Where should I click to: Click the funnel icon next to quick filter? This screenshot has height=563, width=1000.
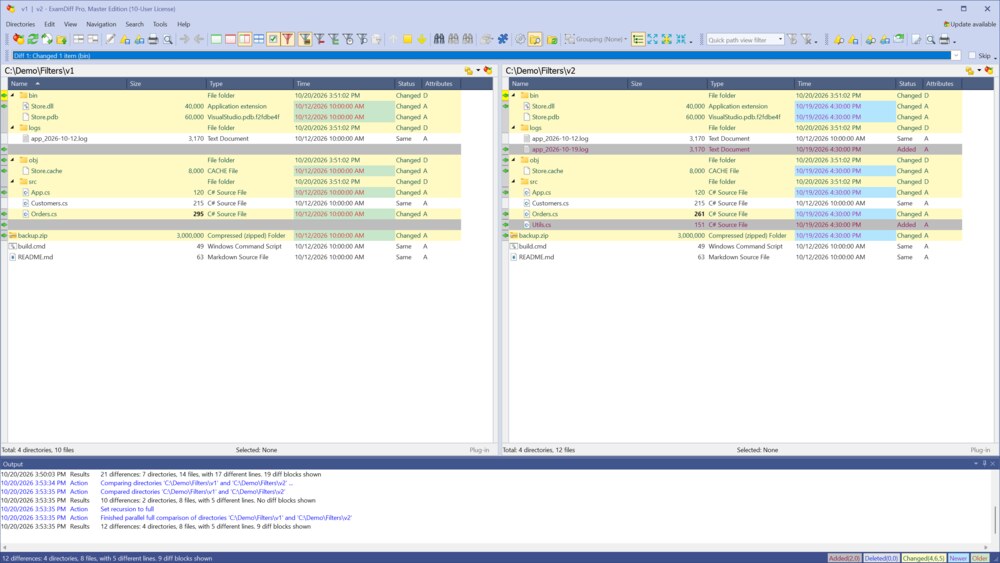(x=792, y=40)
